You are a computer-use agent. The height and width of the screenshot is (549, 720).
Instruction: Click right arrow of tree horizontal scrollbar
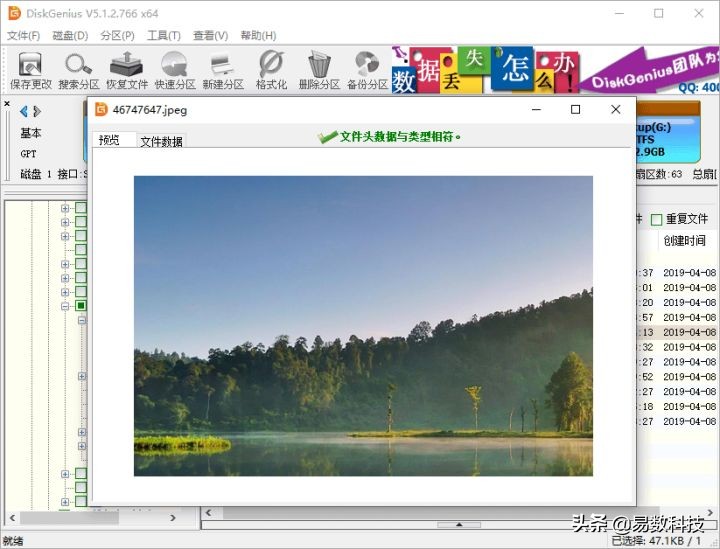coord(173,518)
